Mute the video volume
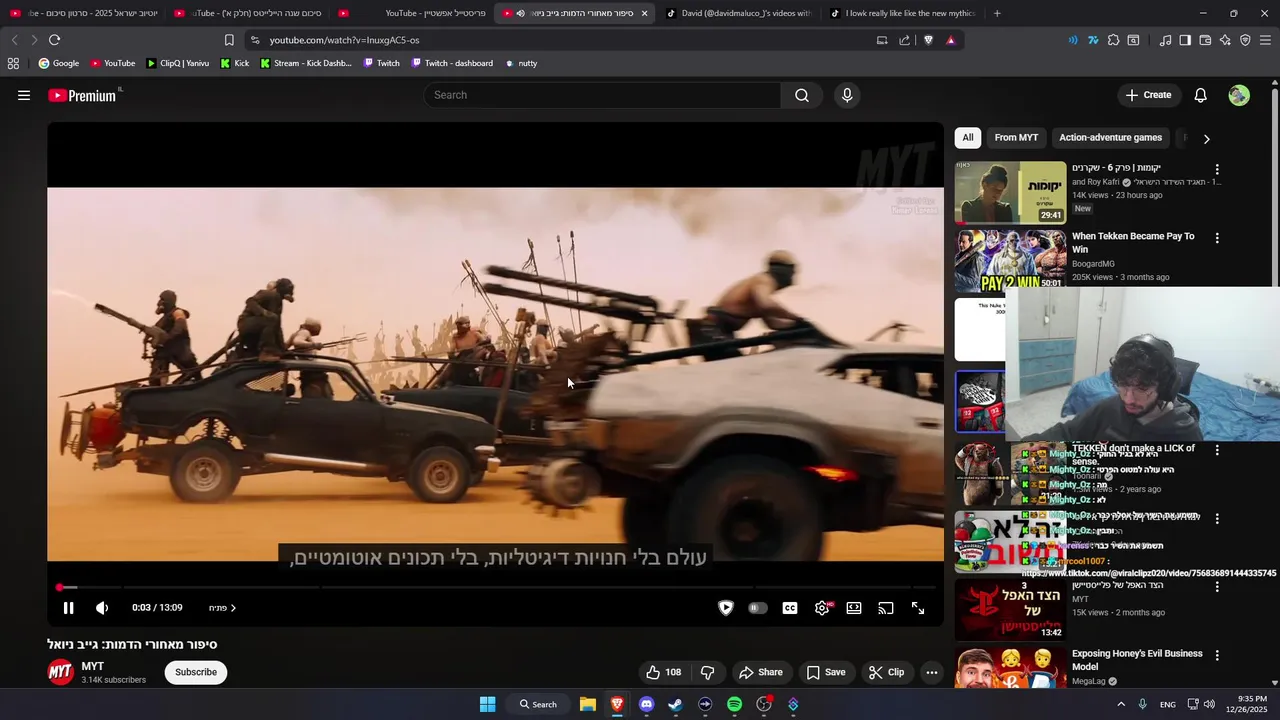 click(102, 608)
